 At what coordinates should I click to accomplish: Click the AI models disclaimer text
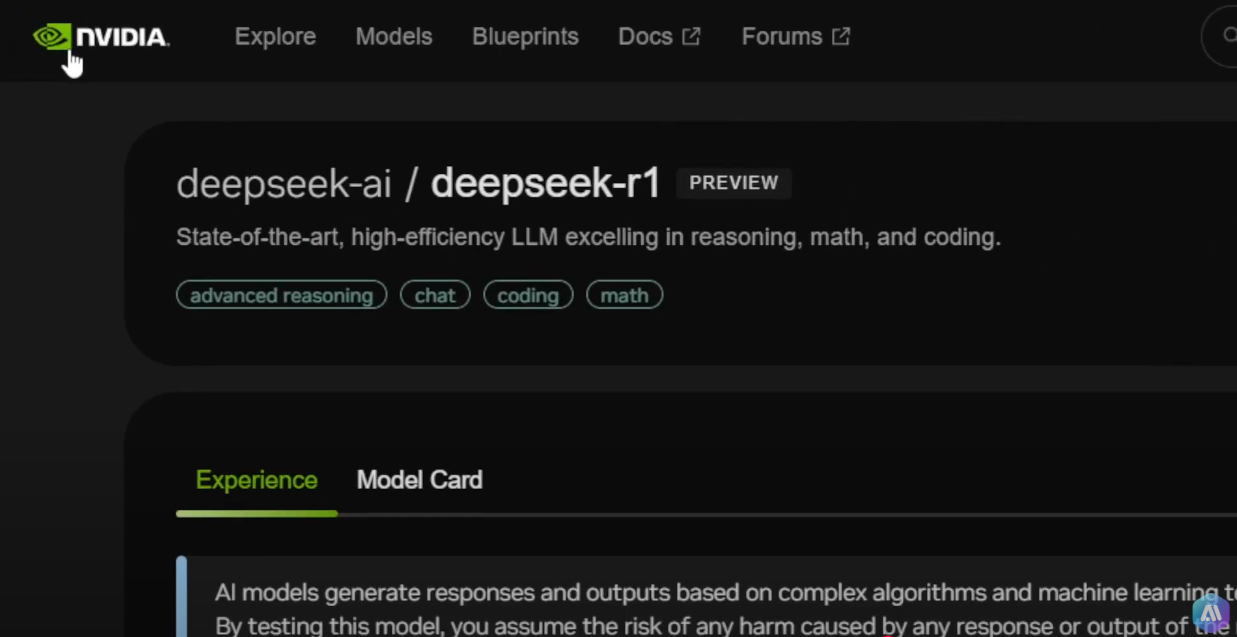725,609
